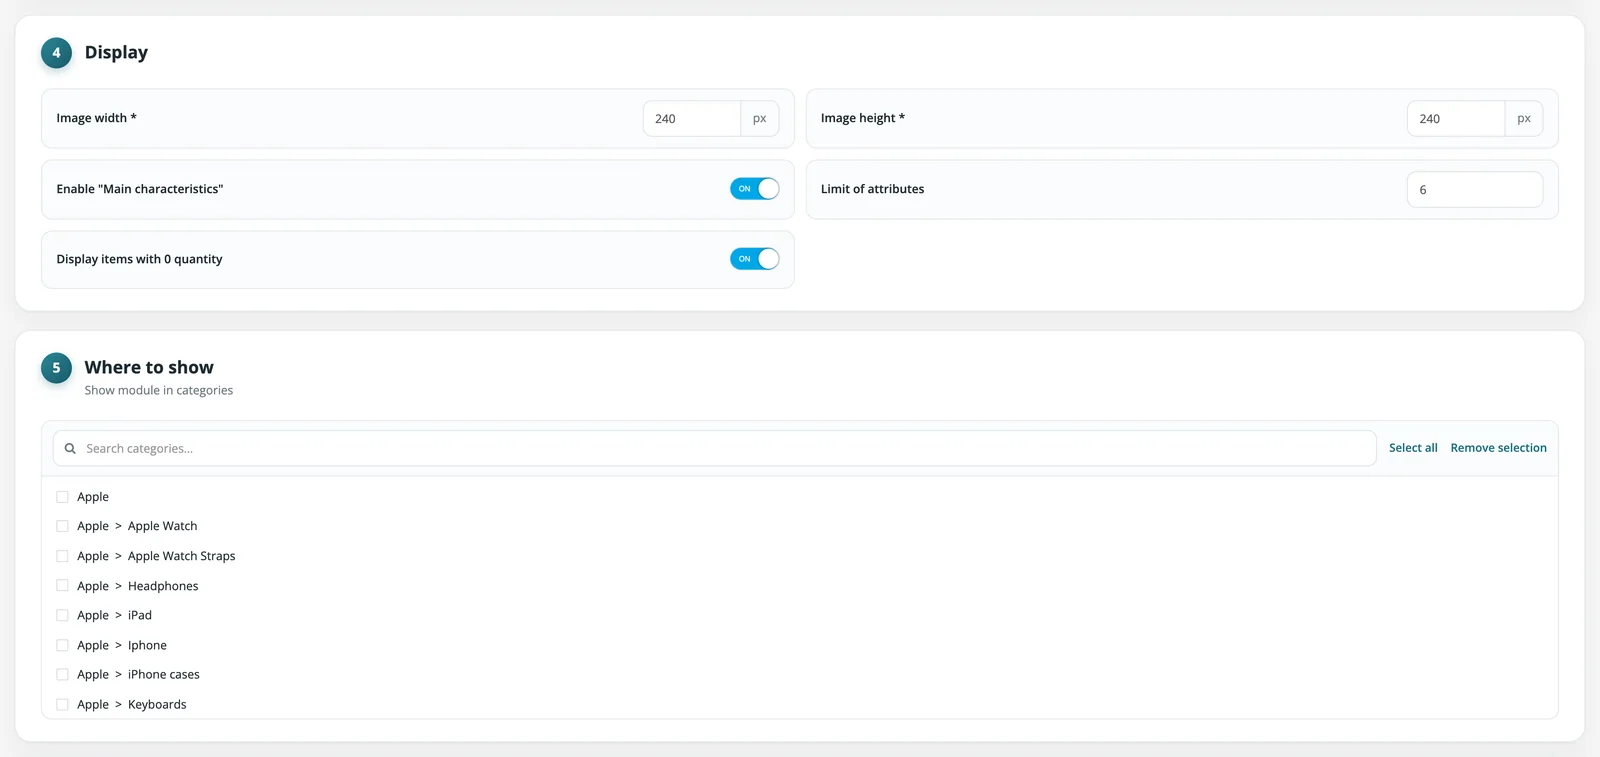Click the Display section heading
This screenshot has width=1600, height=757.
tap(116, 52)
